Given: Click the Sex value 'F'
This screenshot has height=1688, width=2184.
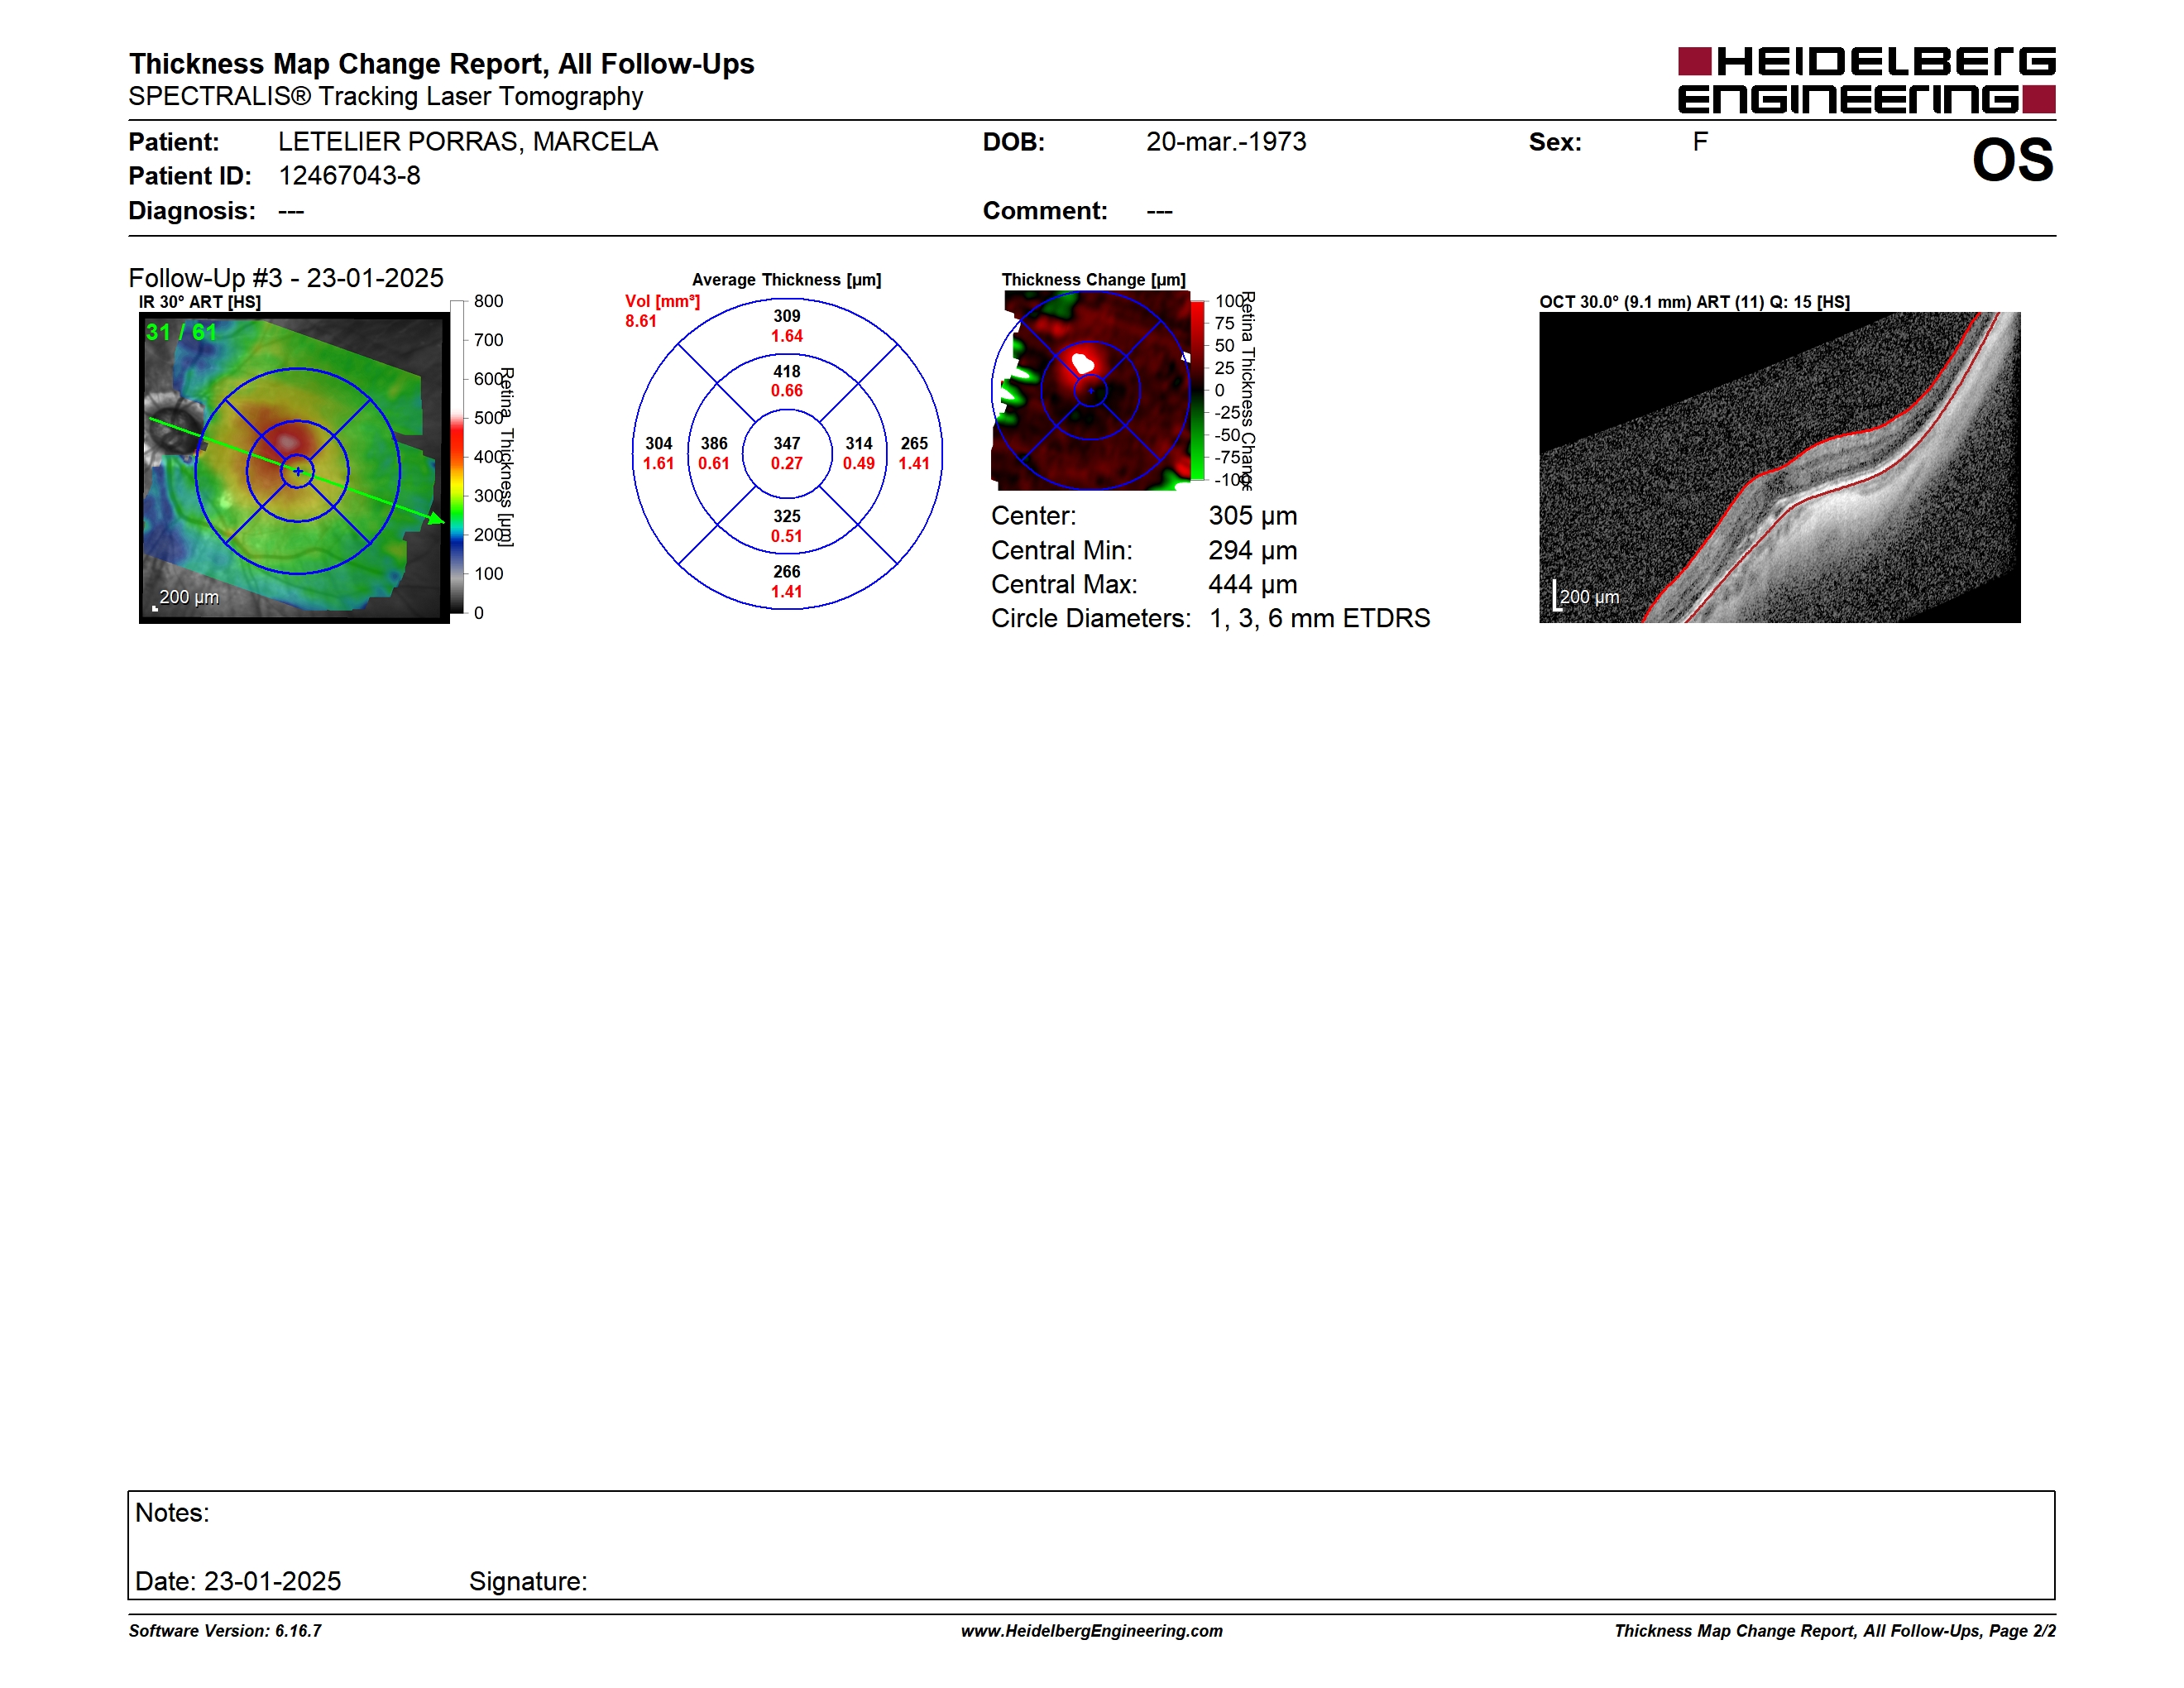Looking at the screenshot, I should click(x=1700, y=142).
